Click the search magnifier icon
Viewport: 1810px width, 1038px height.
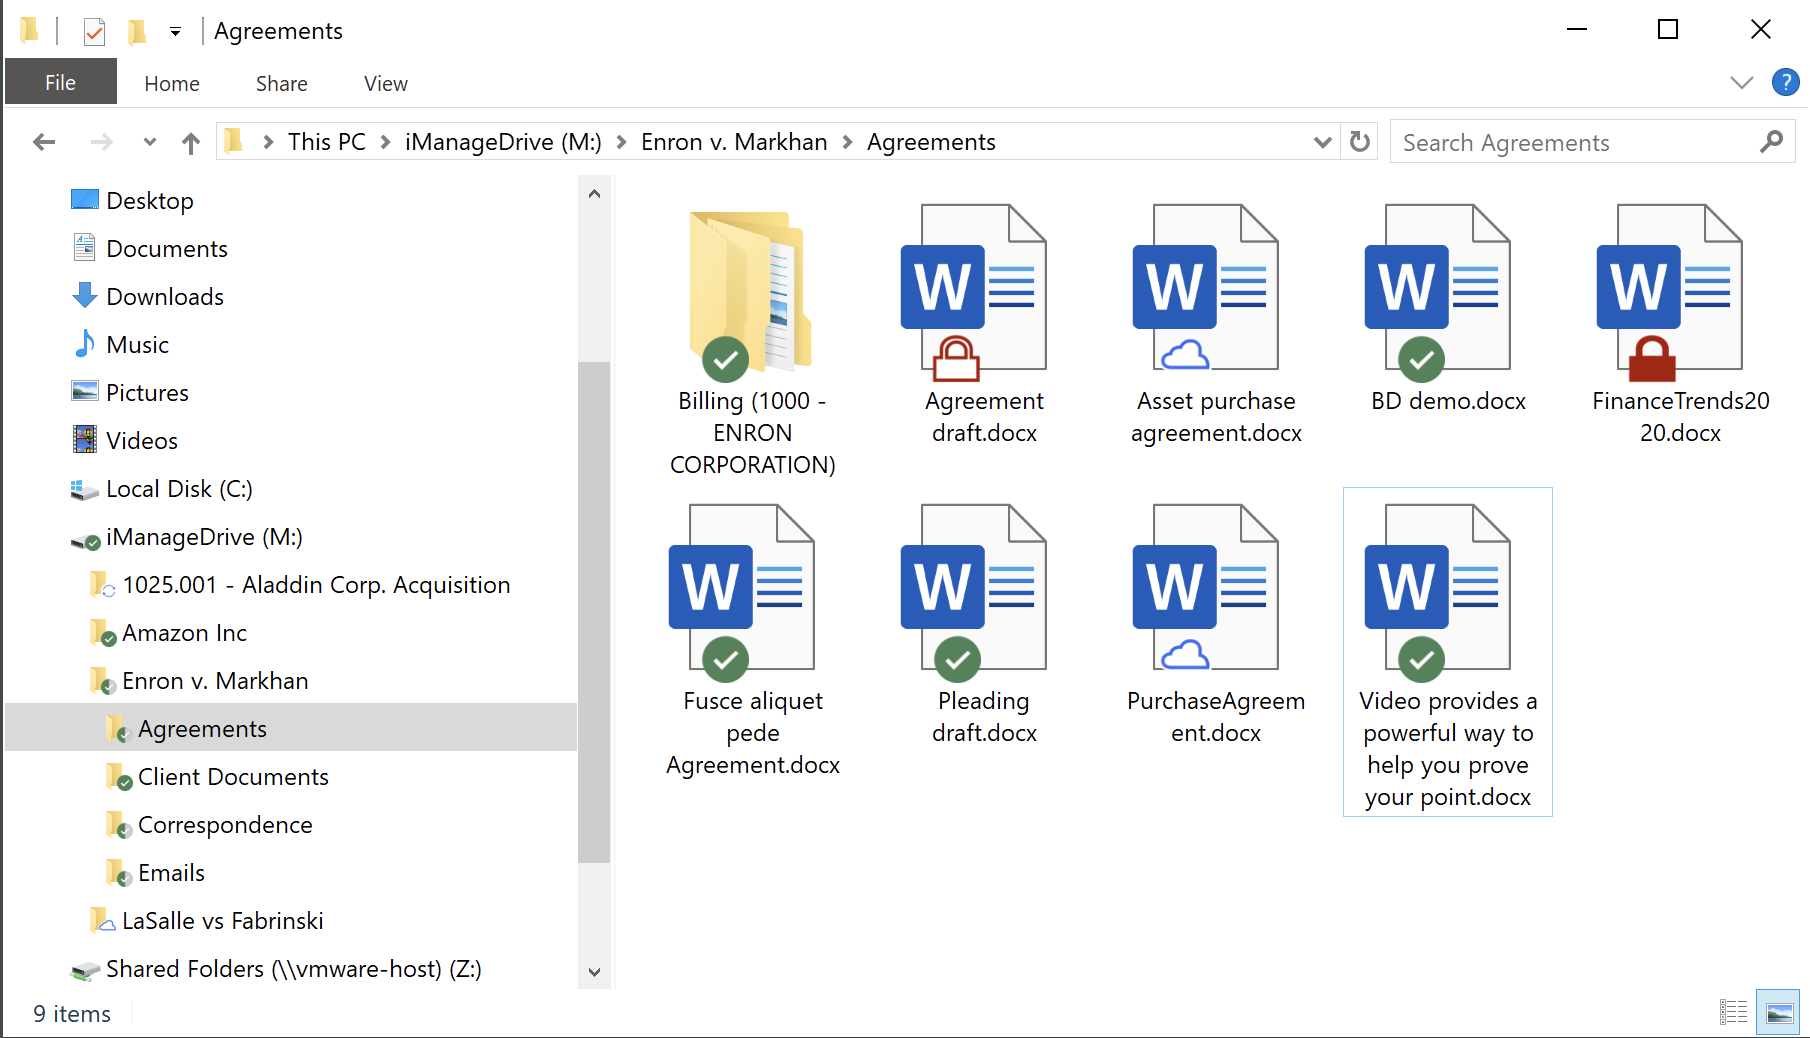(1771, 142)
